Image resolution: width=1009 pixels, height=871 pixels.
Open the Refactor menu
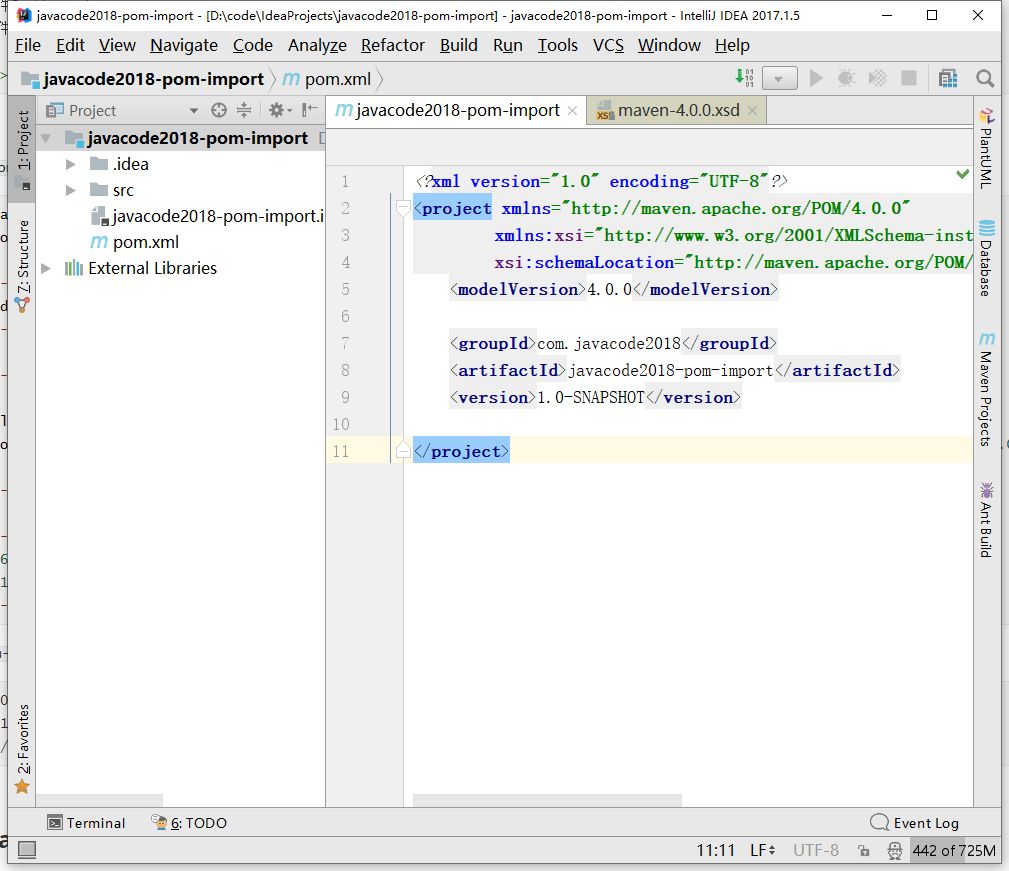tap(393, 45)
